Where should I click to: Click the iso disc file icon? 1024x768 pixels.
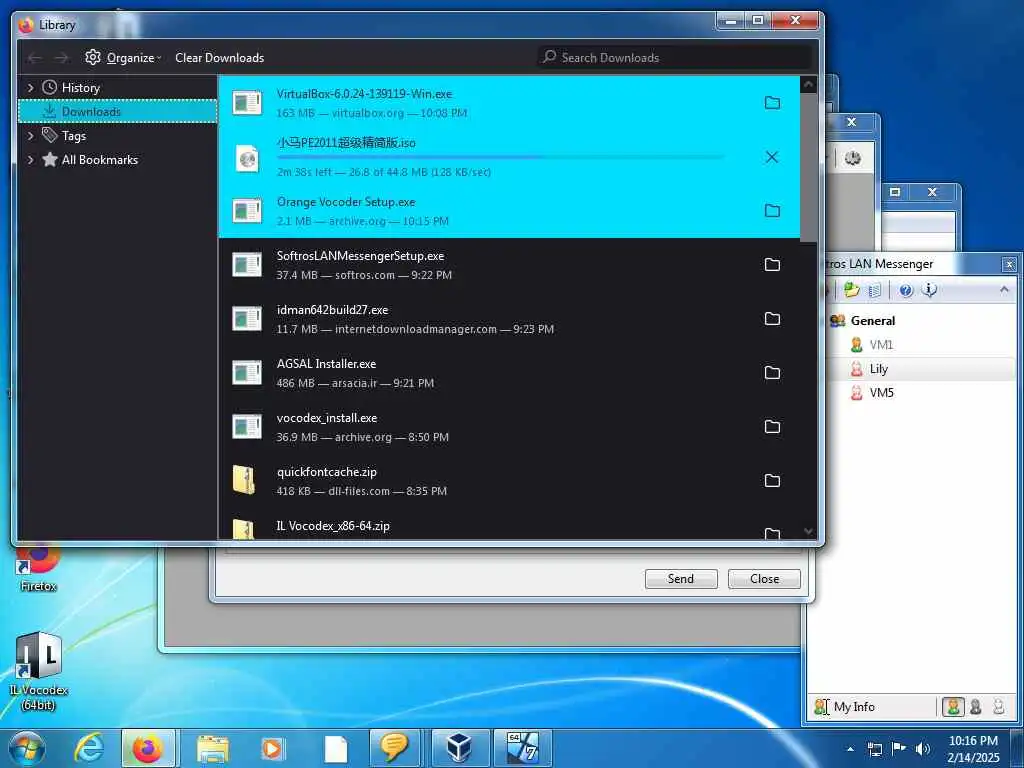248,158
